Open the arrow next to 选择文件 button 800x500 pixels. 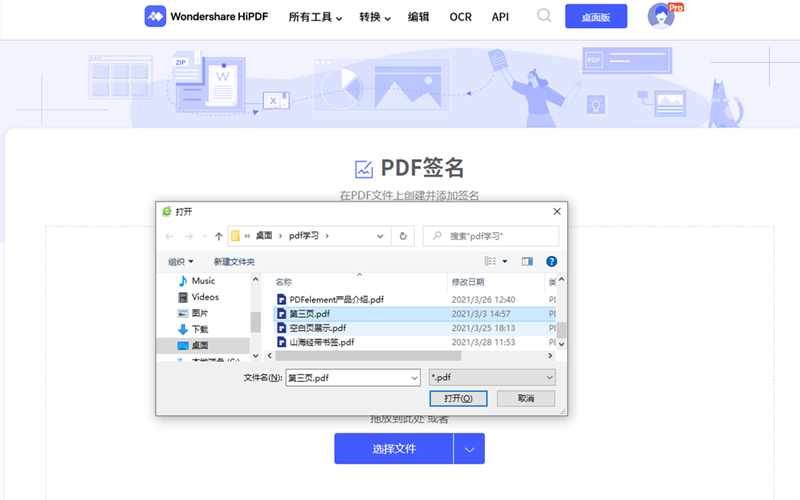[x=470, y=449]
